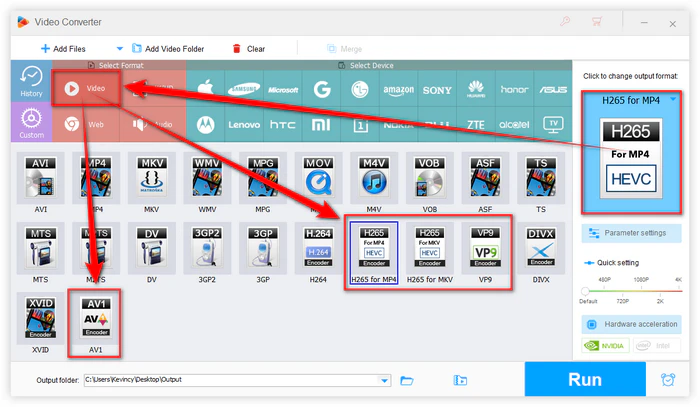Switch to the Video format tab
Screen dimensions: 700x407
click(86, 88)
